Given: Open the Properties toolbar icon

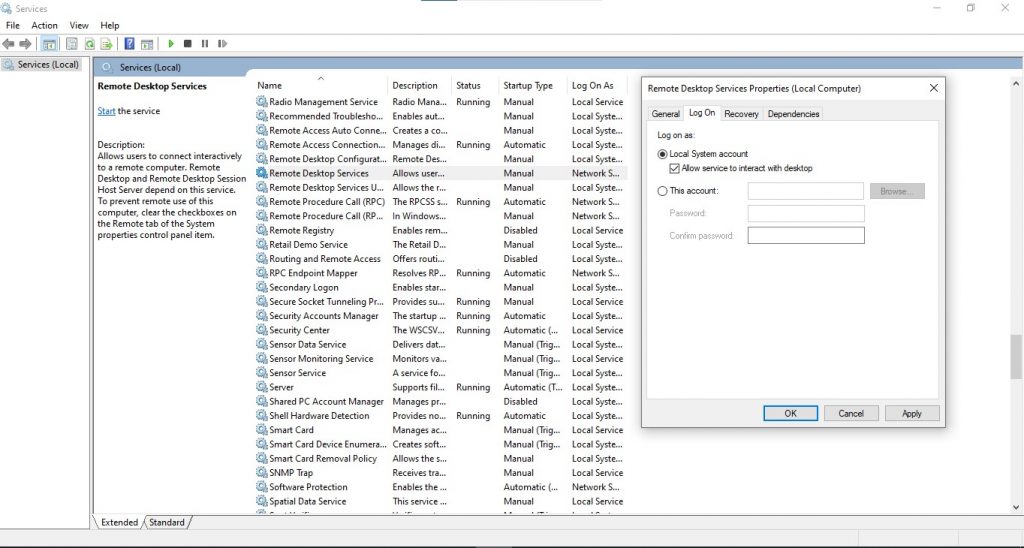Looking at the screenshot, I should pos(72,44).
